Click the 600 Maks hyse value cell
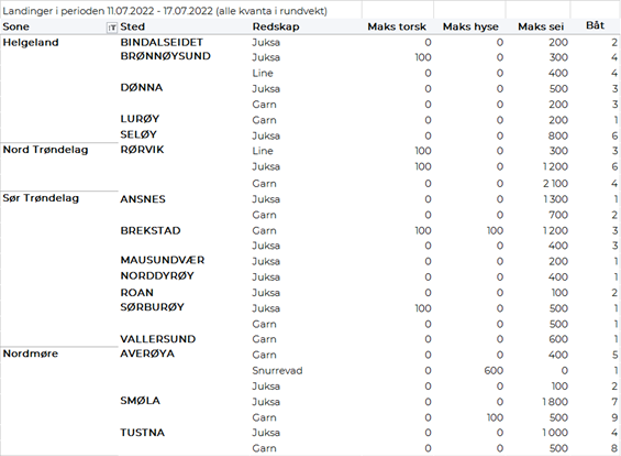The width and height of the screenshot is (621, 456). [492, 370]
